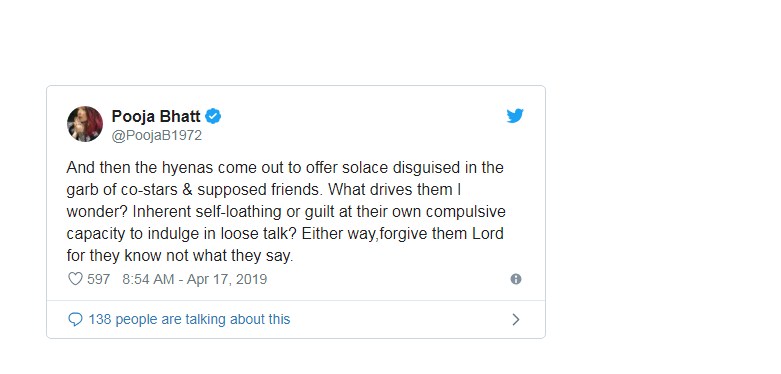Open the @PoojaB1972 handle link
The width and height of the screenshot is (781, 374).
click(156, 135)
